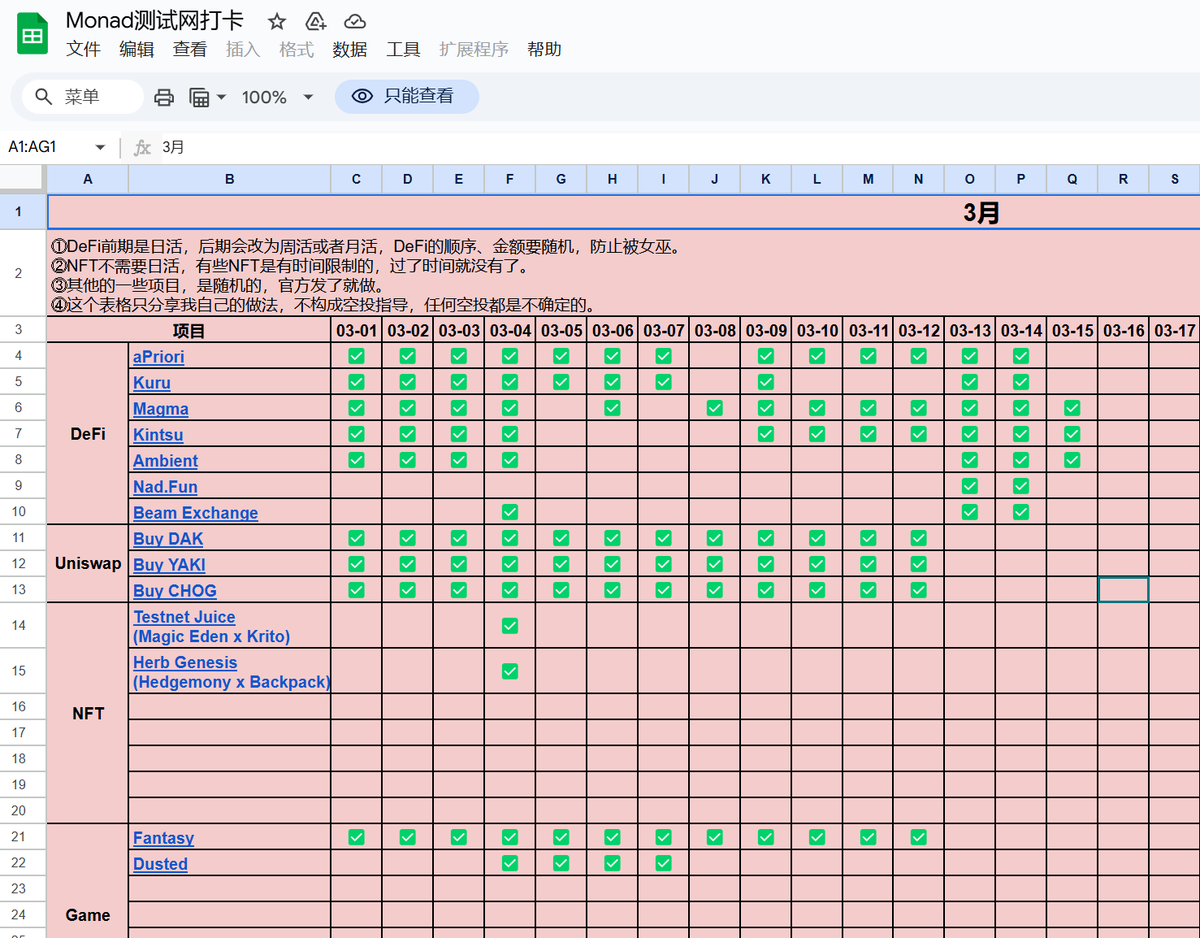1200x938 pixels.
Task: Open the Dusted link
Action: (160, 864)
